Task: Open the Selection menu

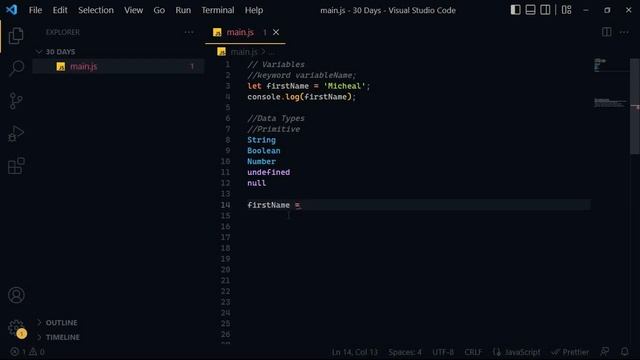Action: 96,10
